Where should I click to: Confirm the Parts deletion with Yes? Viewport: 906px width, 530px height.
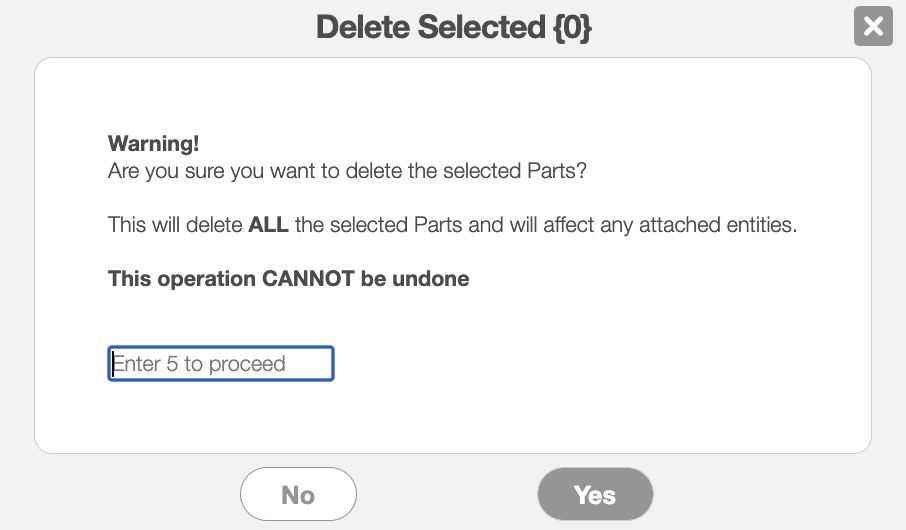pyautogui.click(x=595, y=495)
